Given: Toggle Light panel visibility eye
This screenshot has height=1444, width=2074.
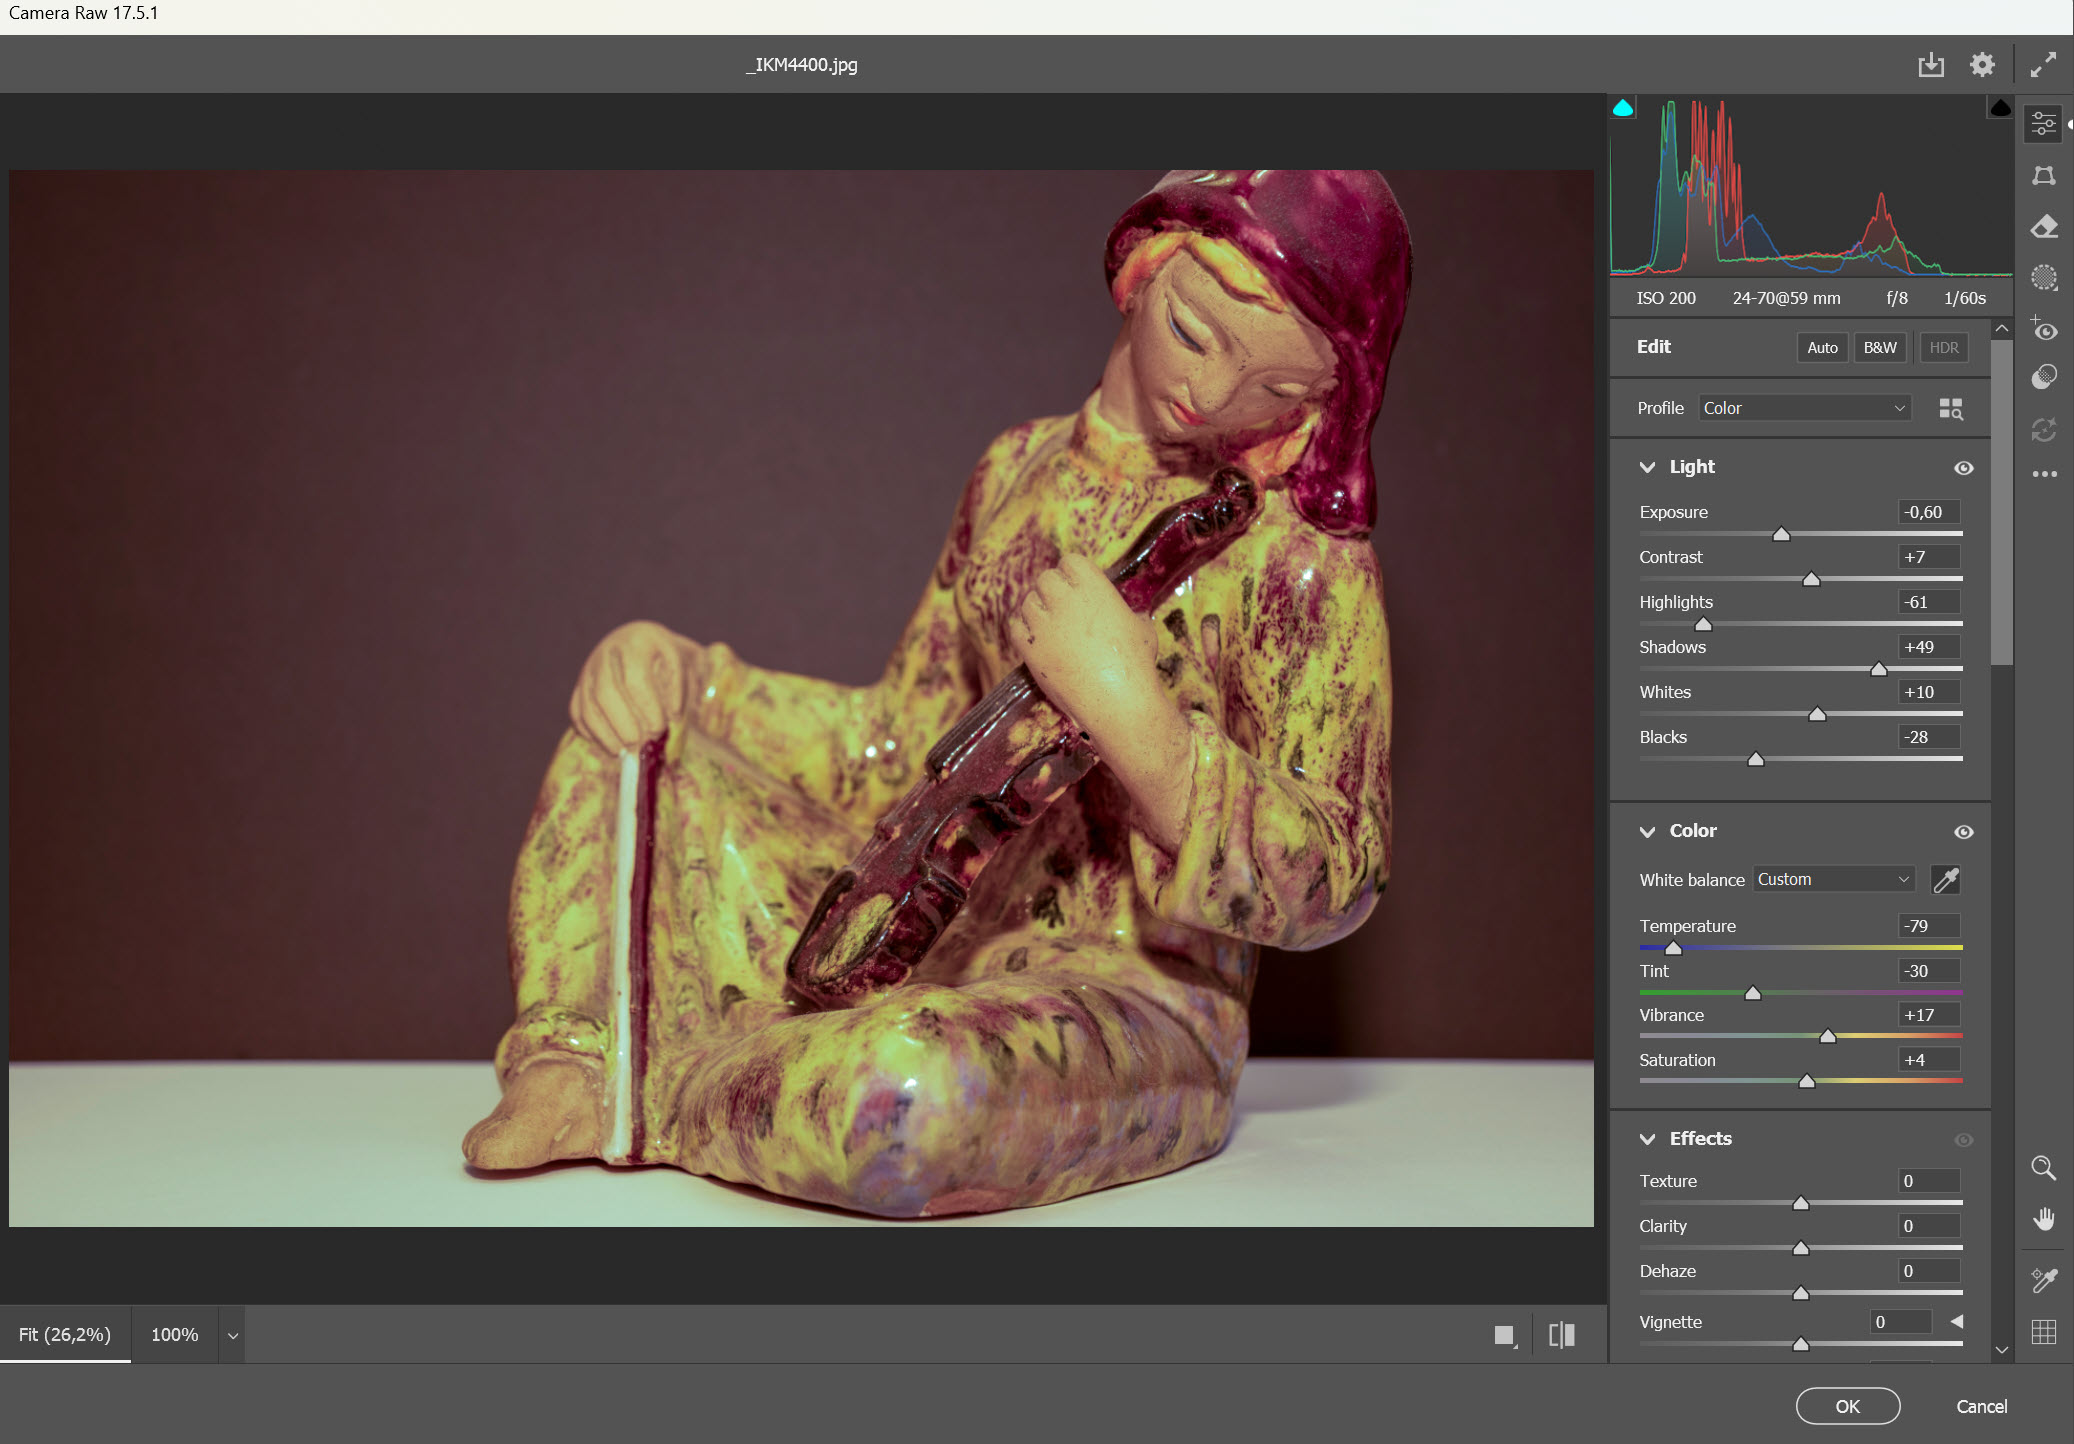Looking at the screenshot, I should point(1963,468).
